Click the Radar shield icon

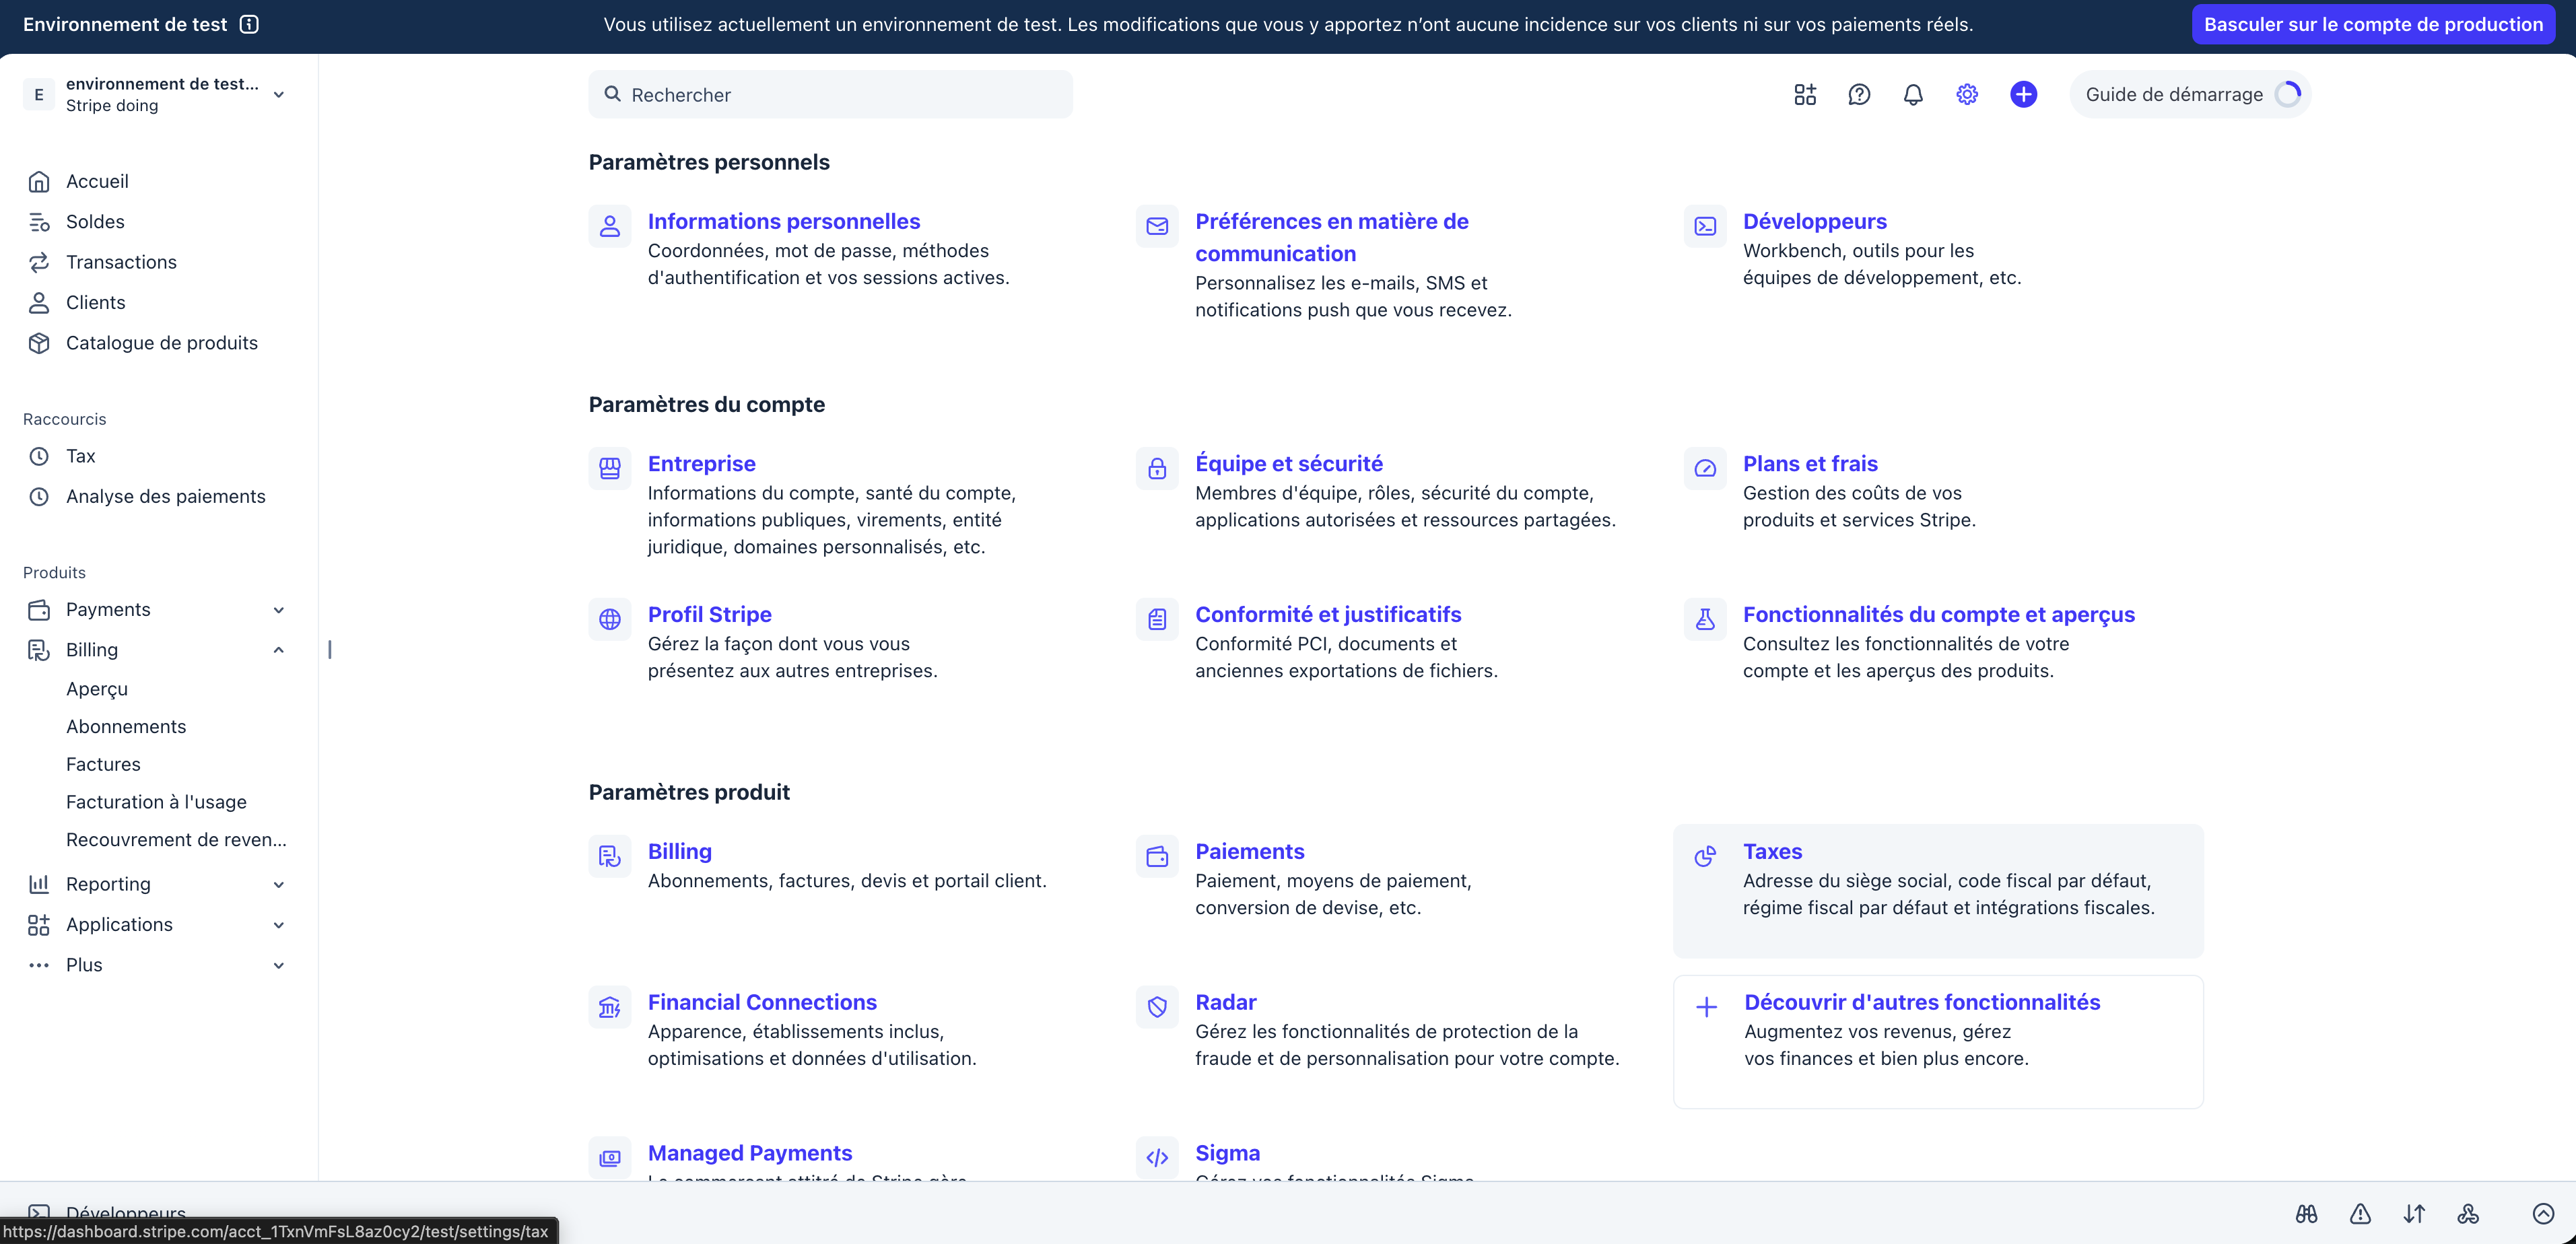tap(1157, 1007)
